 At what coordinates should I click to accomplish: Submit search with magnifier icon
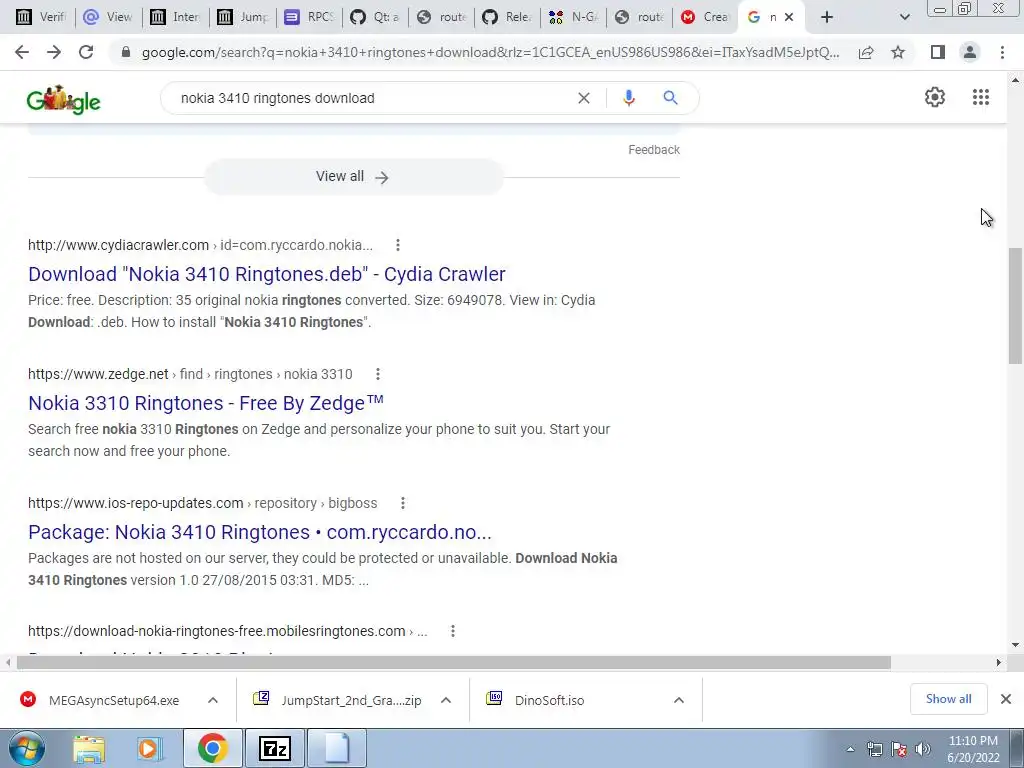(670, 98)
